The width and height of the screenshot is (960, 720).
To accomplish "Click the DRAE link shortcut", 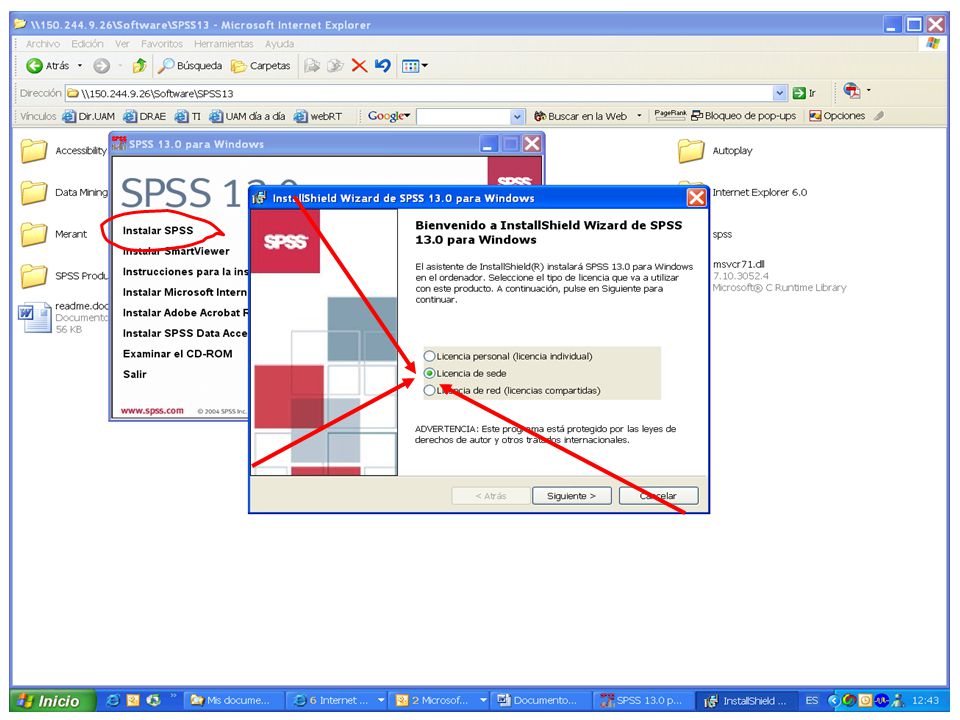I will point(144,116).
